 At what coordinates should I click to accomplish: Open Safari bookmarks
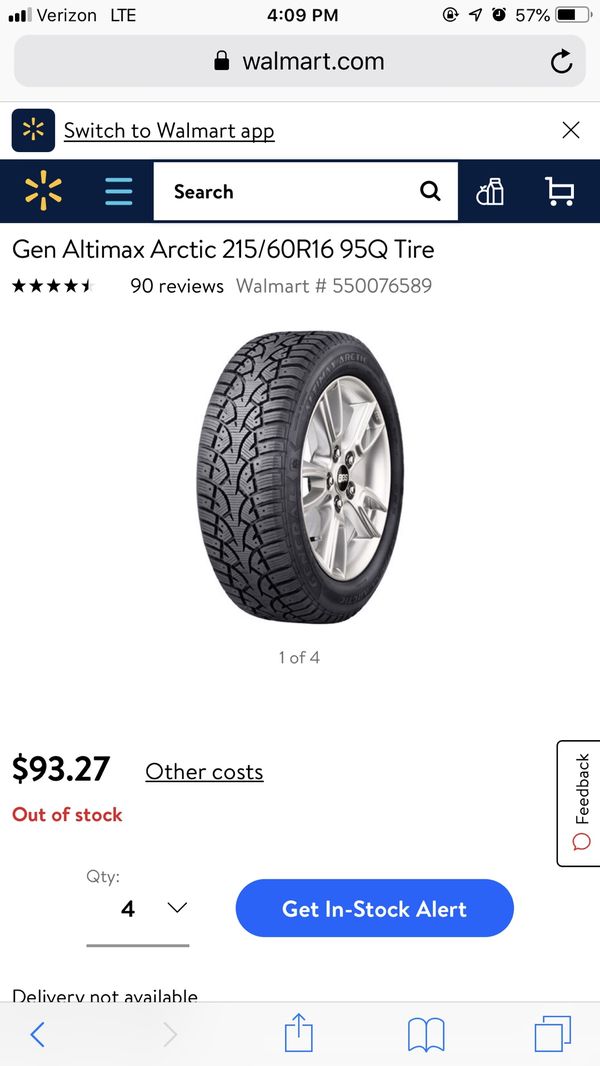(x=426, y=1035)
